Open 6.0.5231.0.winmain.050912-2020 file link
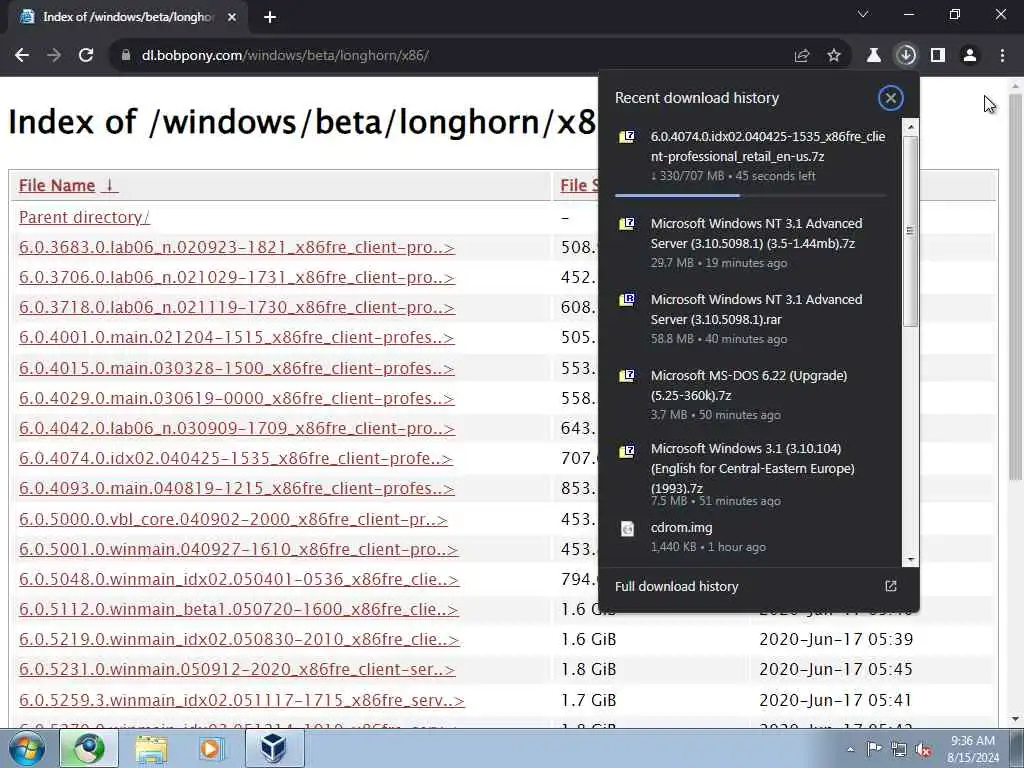1024x768 pixels. pyautogui.click(x=237, y=669)
